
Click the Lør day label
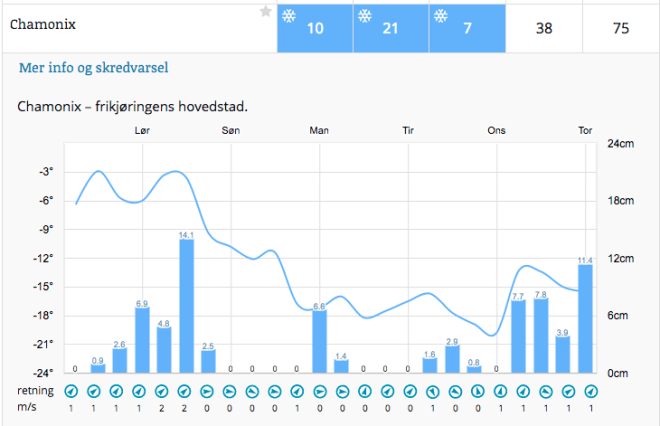click(142, 130)
